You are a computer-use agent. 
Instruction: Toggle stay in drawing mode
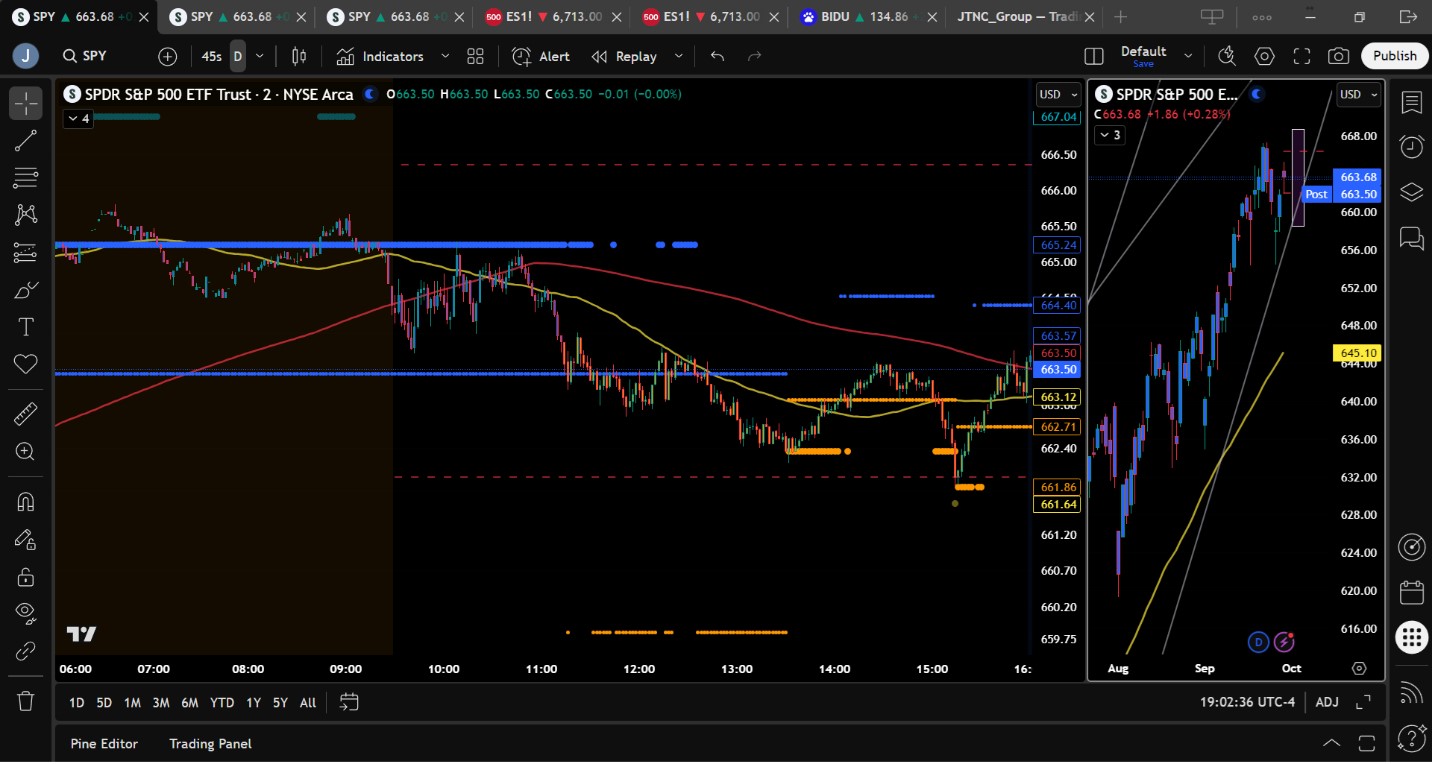coord(26,539)
